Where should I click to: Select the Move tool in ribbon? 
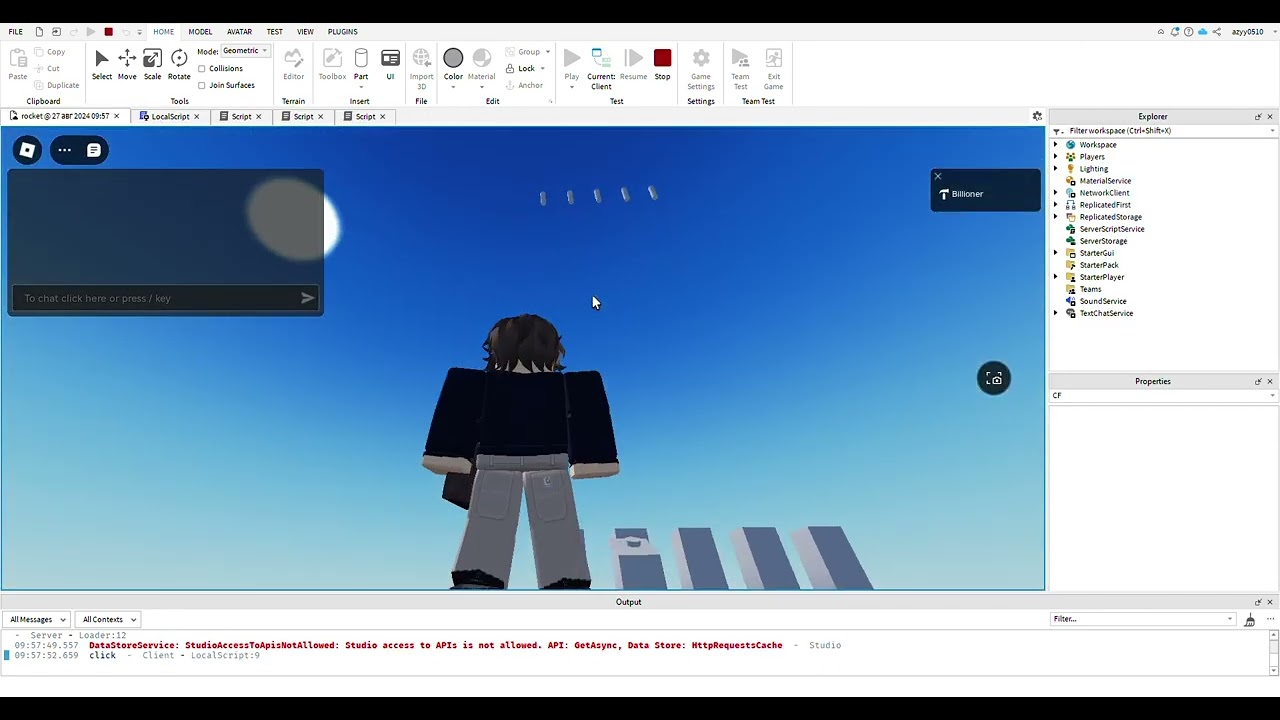127,65
